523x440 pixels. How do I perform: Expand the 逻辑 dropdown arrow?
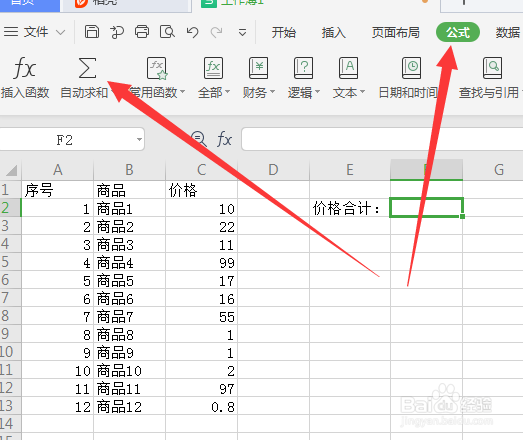[x=317, y=91]
